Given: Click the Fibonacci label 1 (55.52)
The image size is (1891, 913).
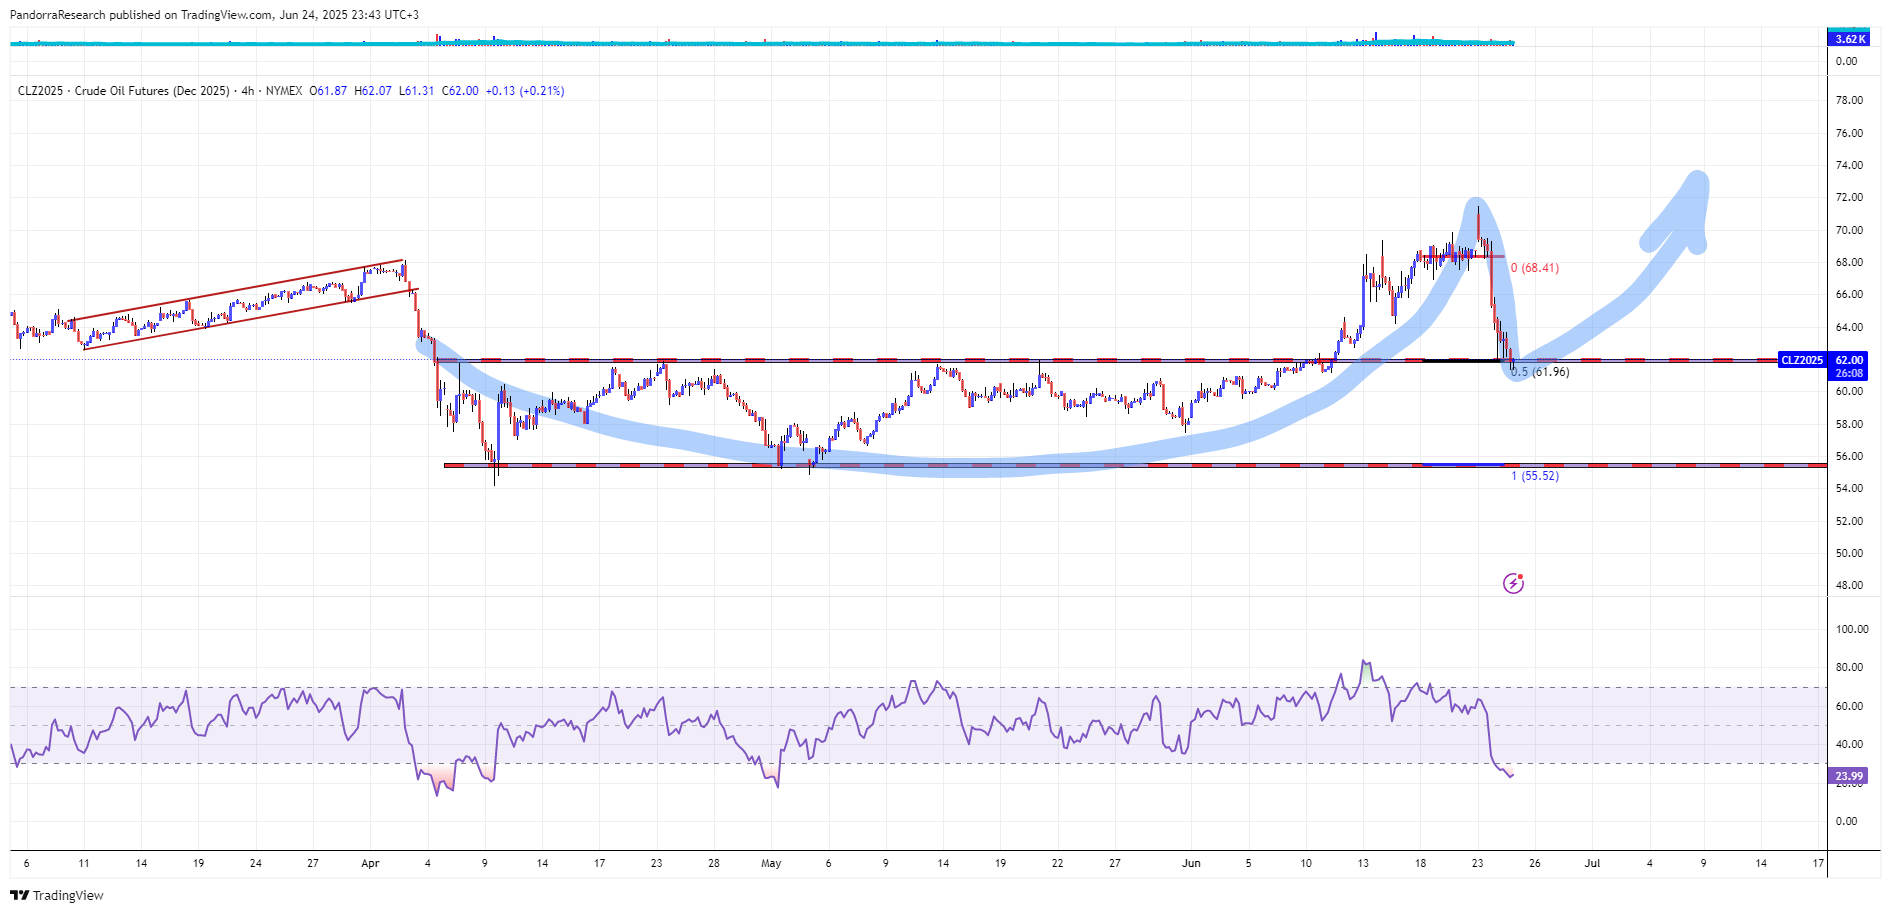Looking at the screenshot, I should pos(1534,476).
